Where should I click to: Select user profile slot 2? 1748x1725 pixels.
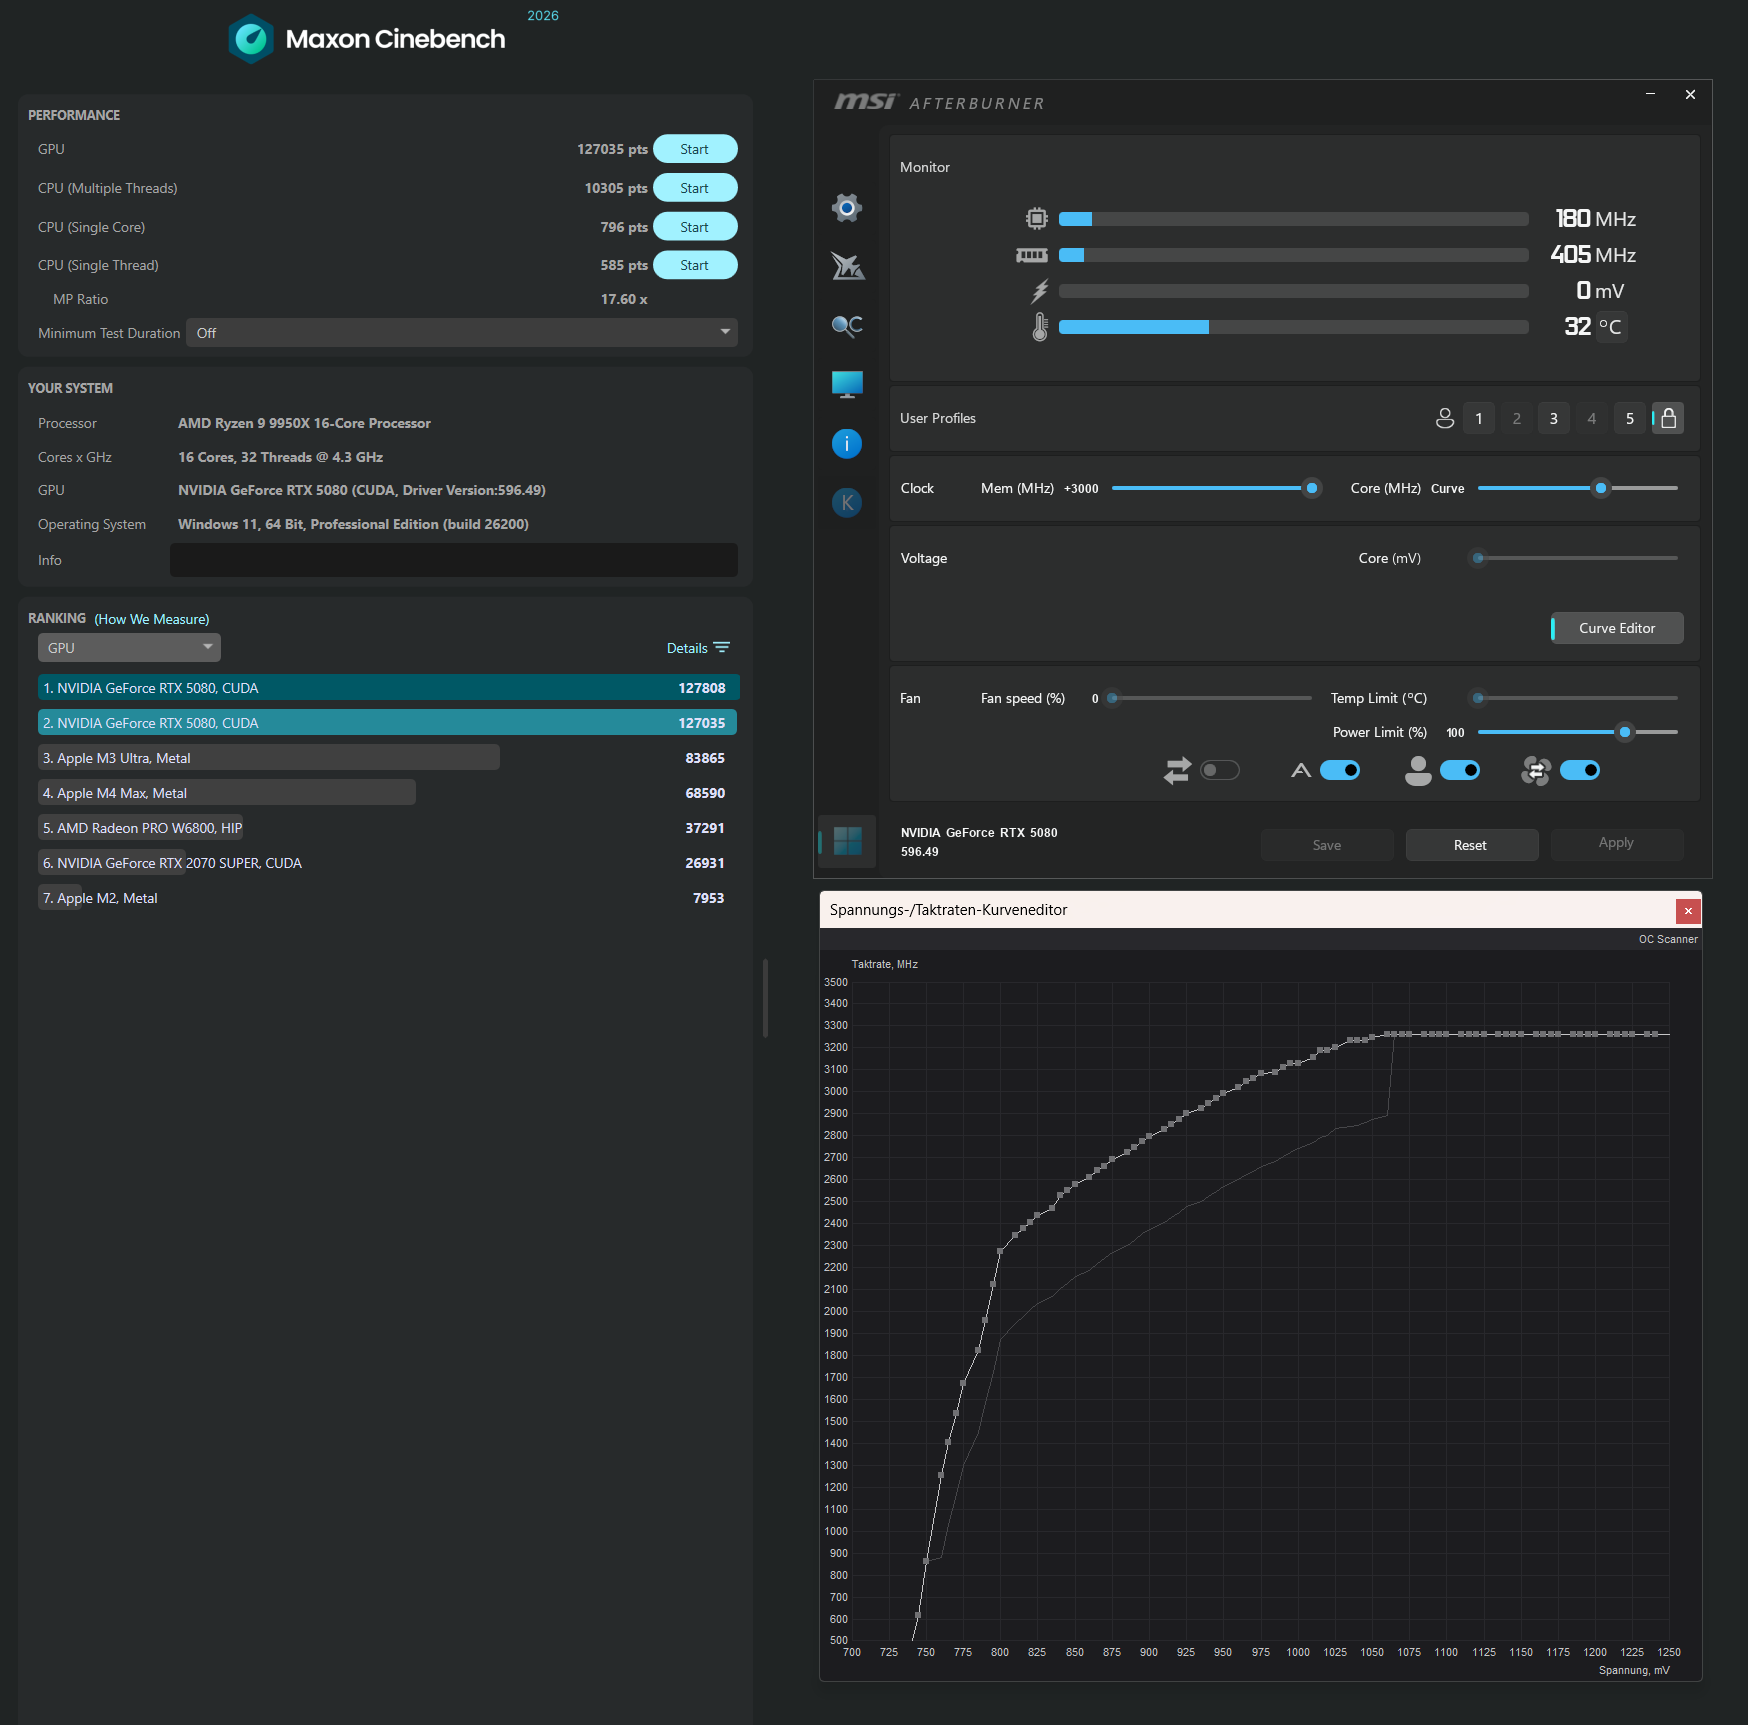pyautogui.click(x=1517, y=418)
